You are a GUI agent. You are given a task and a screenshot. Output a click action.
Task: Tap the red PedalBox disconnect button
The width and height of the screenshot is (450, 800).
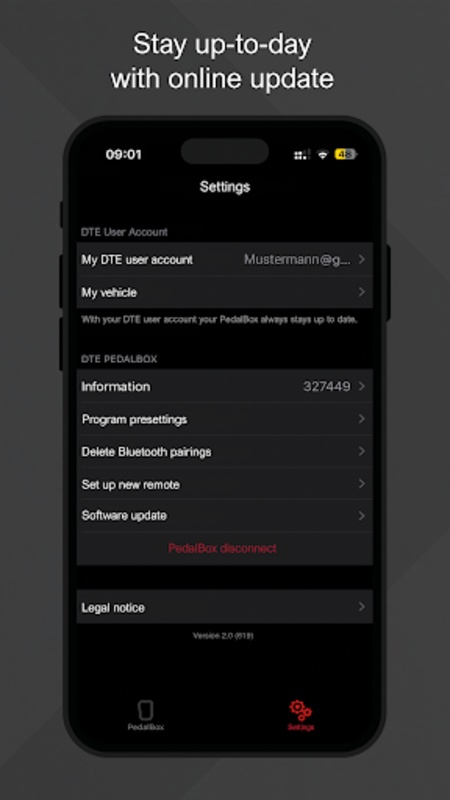(x=222, y=548)
